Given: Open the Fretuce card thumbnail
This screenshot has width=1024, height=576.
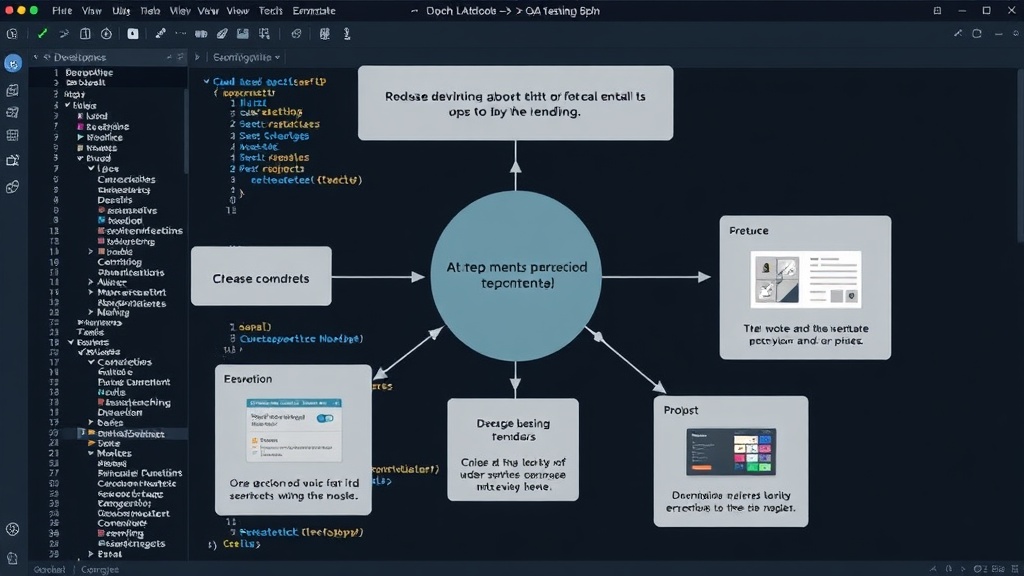Looking at the screenshot, I should click(806, 280).
